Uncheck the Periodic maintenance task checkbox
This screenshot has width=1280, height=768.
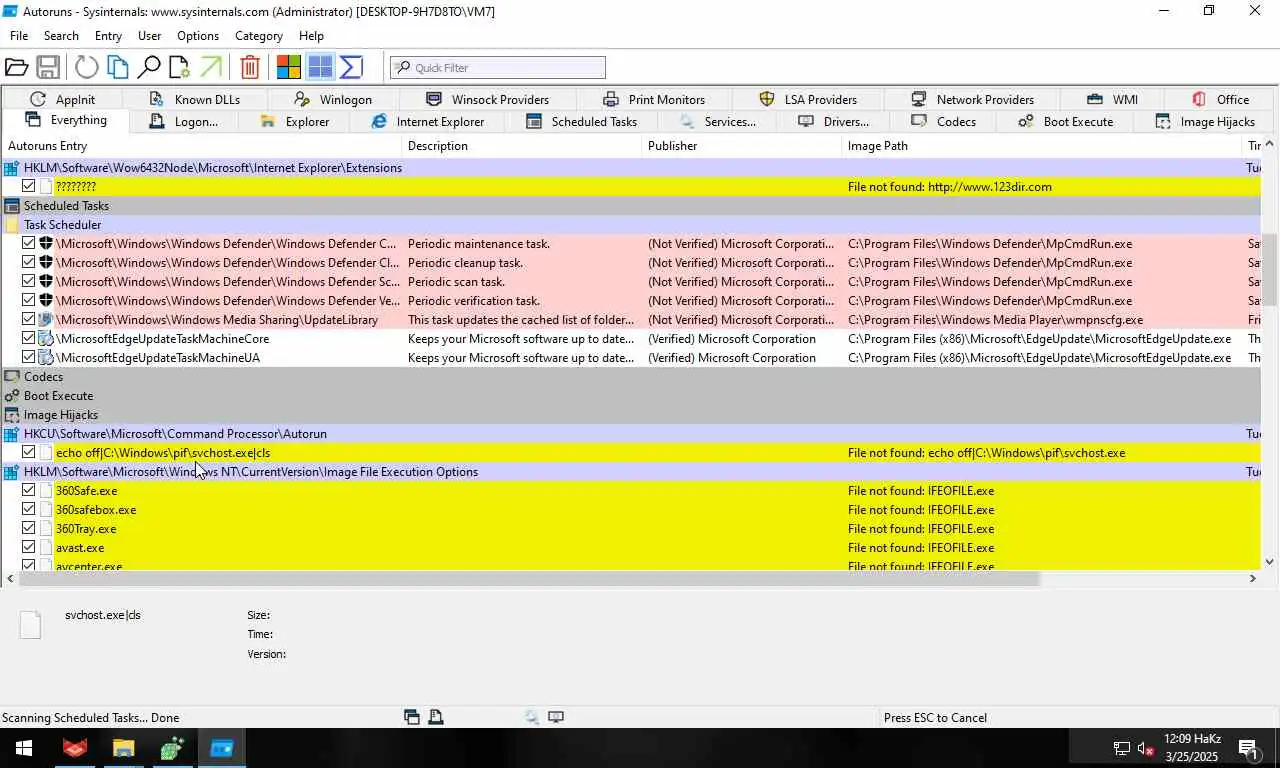[28, 243]
